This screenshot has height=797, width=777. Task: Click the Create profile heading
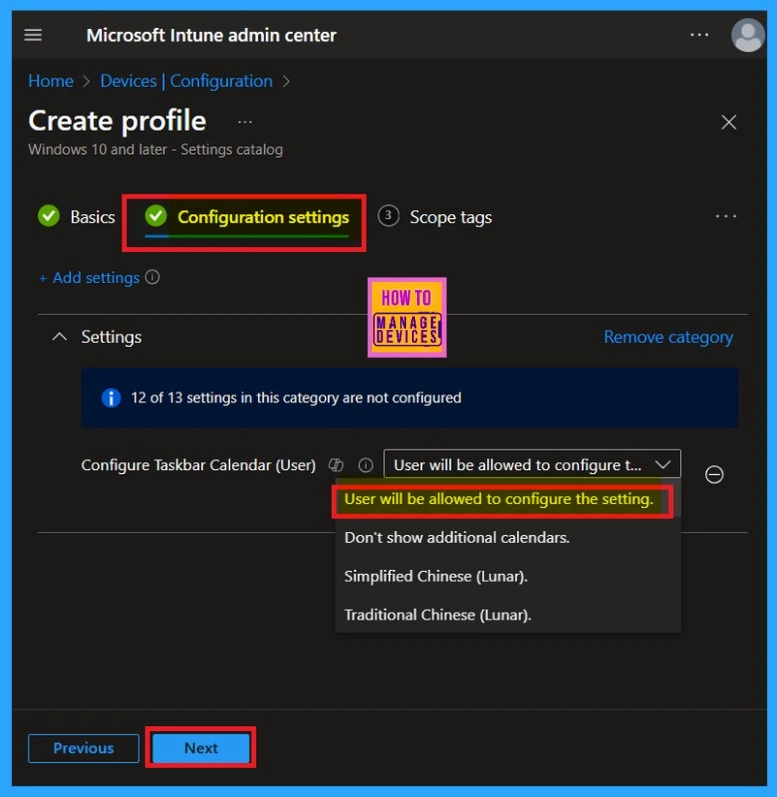tap(117, 121)
